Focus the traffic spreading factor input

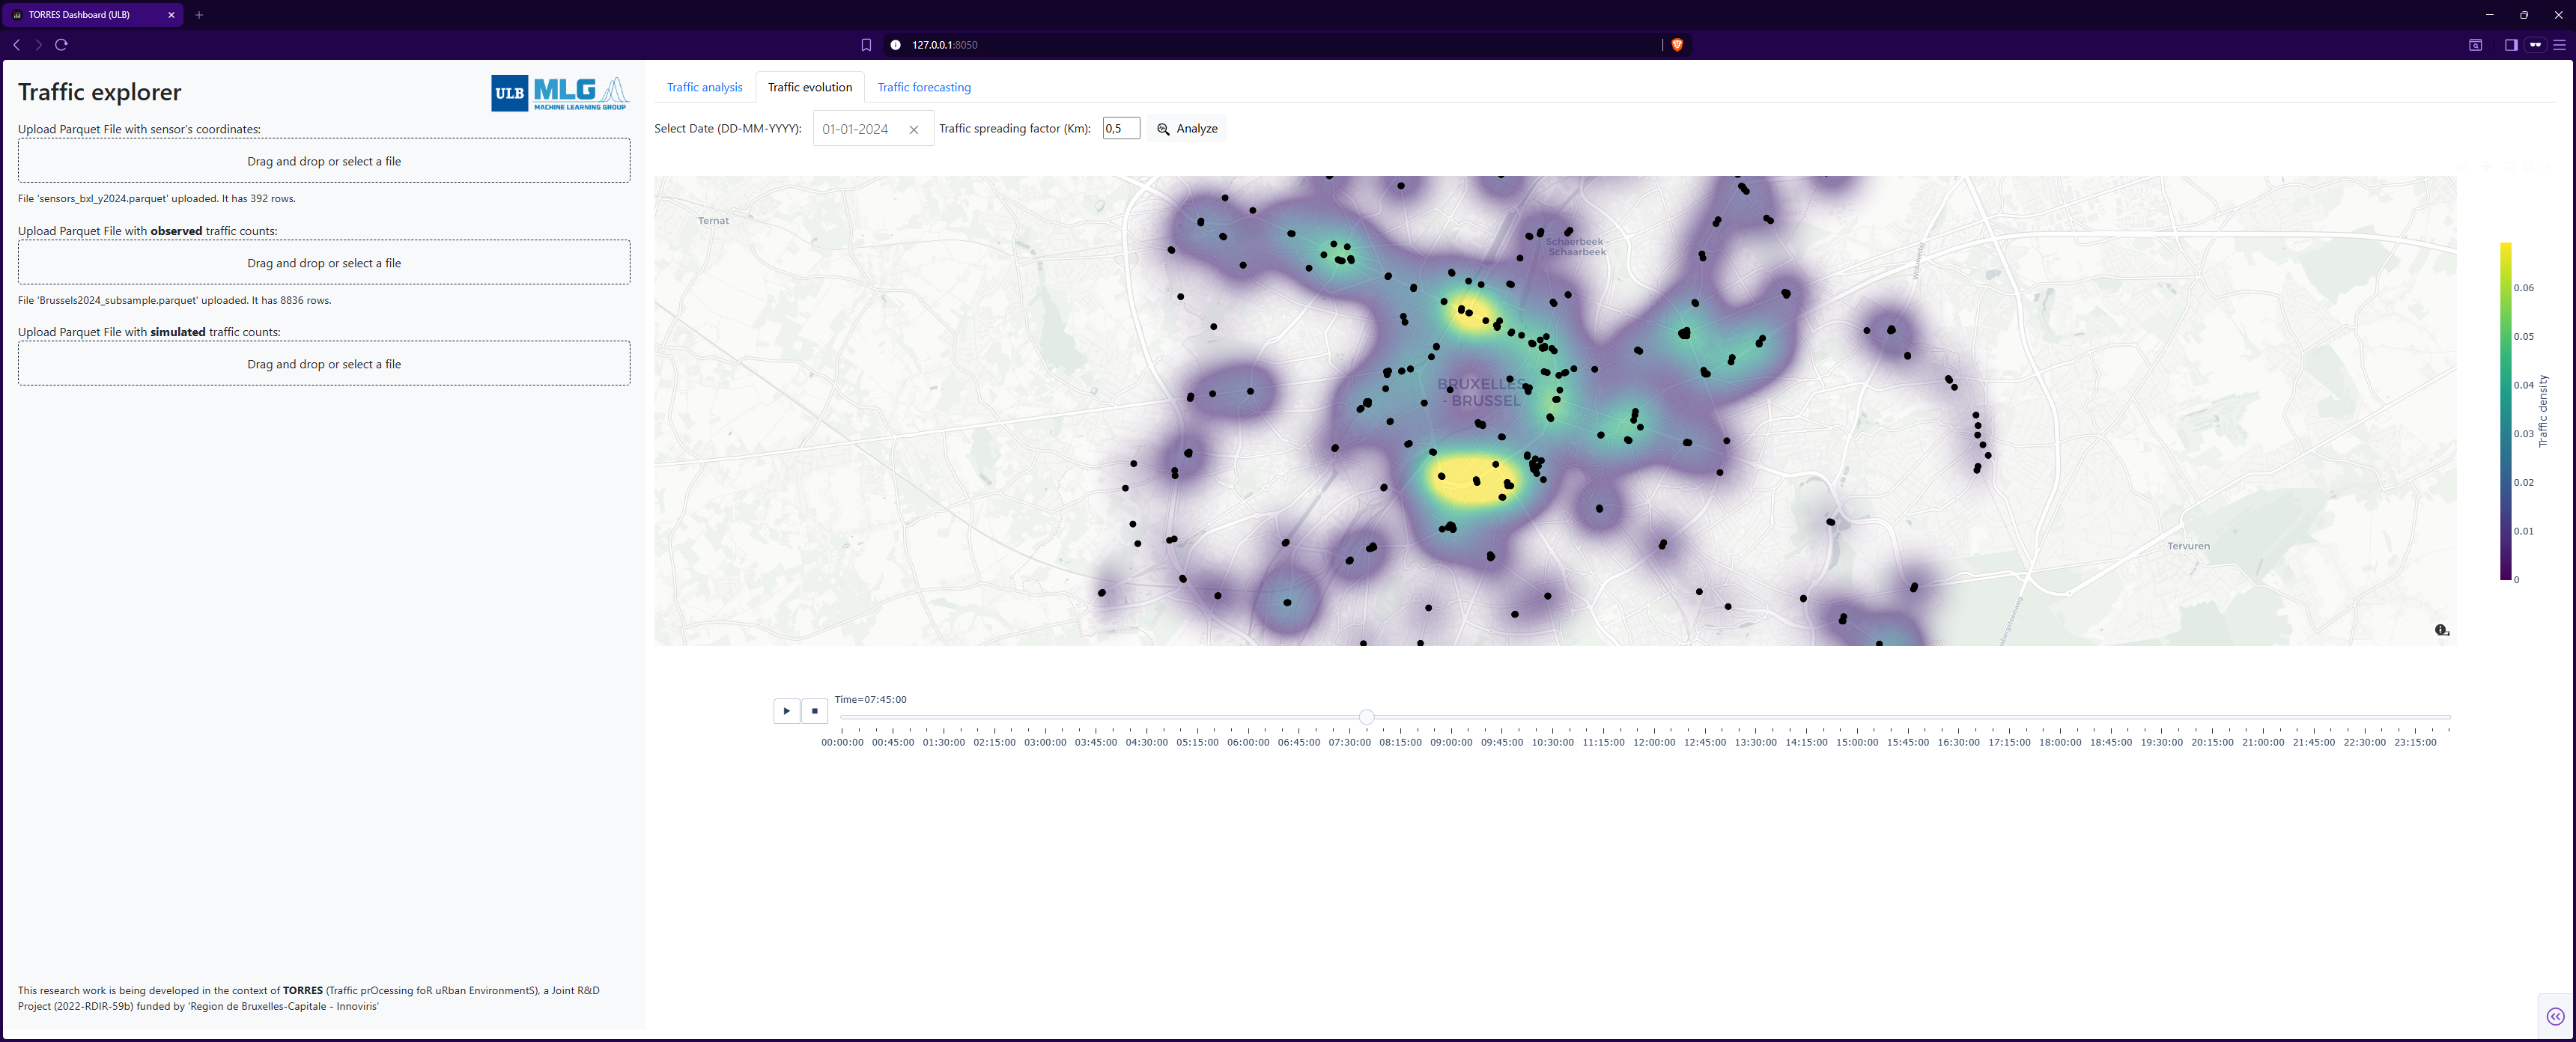(1120, 129)
